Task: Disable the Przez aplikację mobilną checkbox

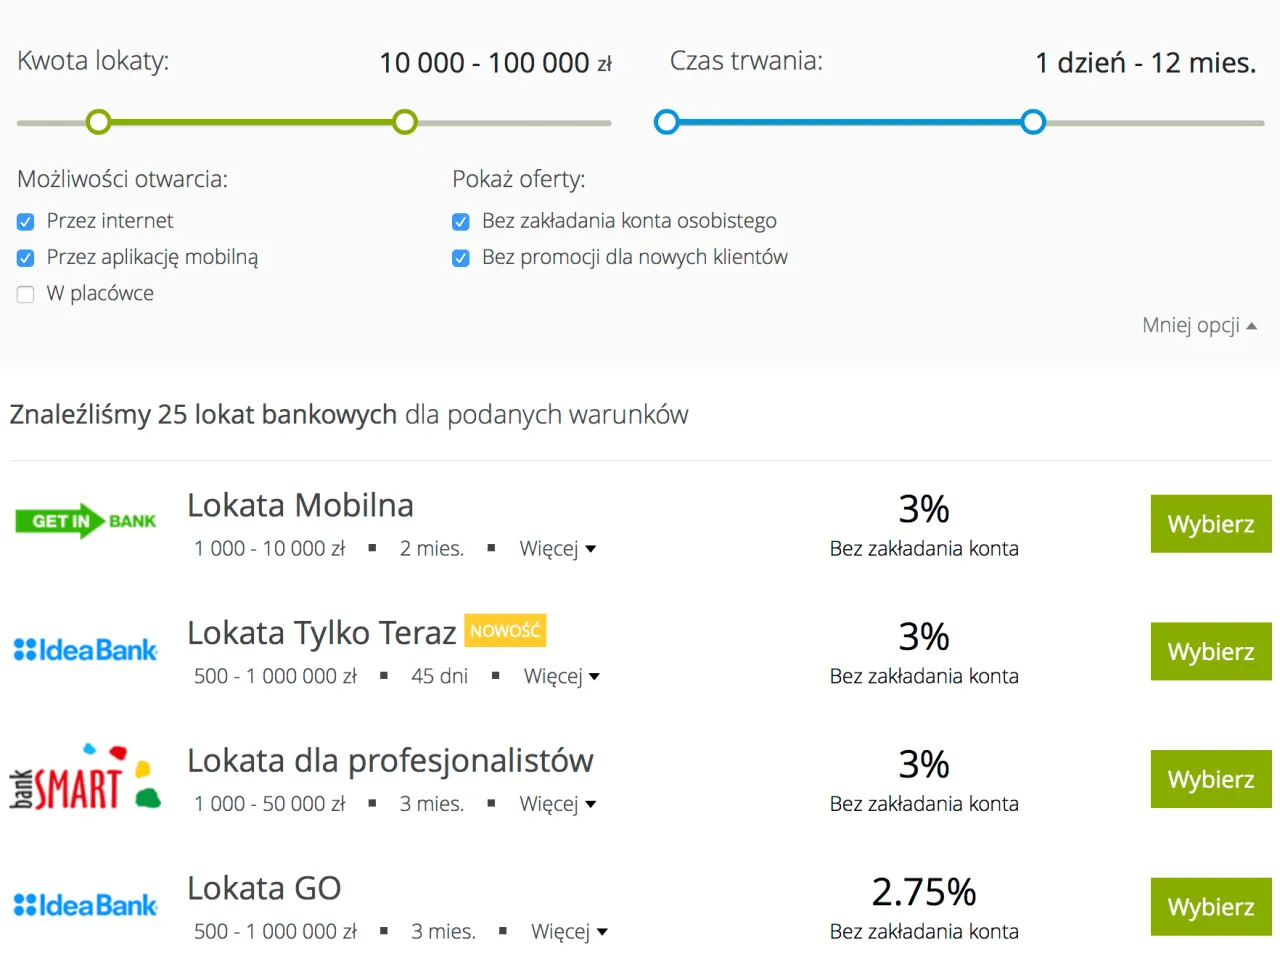Action: (x=25, y=258)
